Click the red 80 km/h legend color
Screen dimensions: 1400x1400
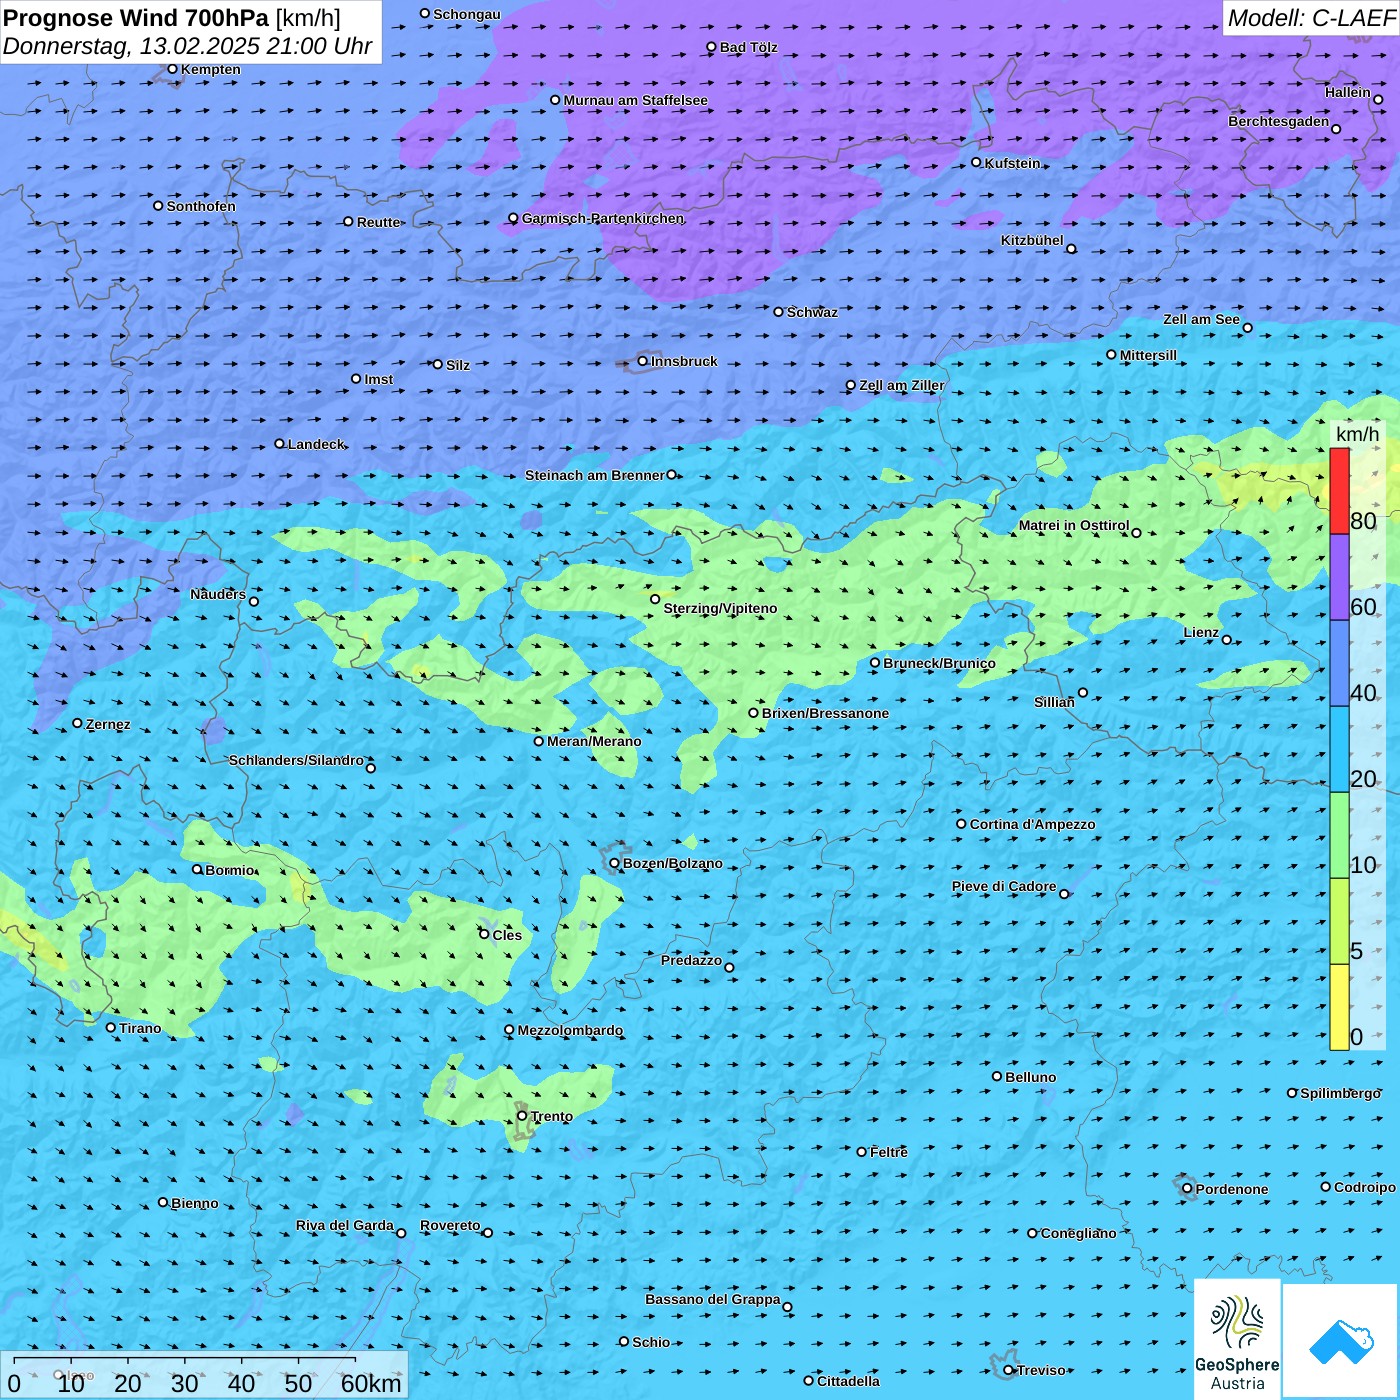(1339, 491)
